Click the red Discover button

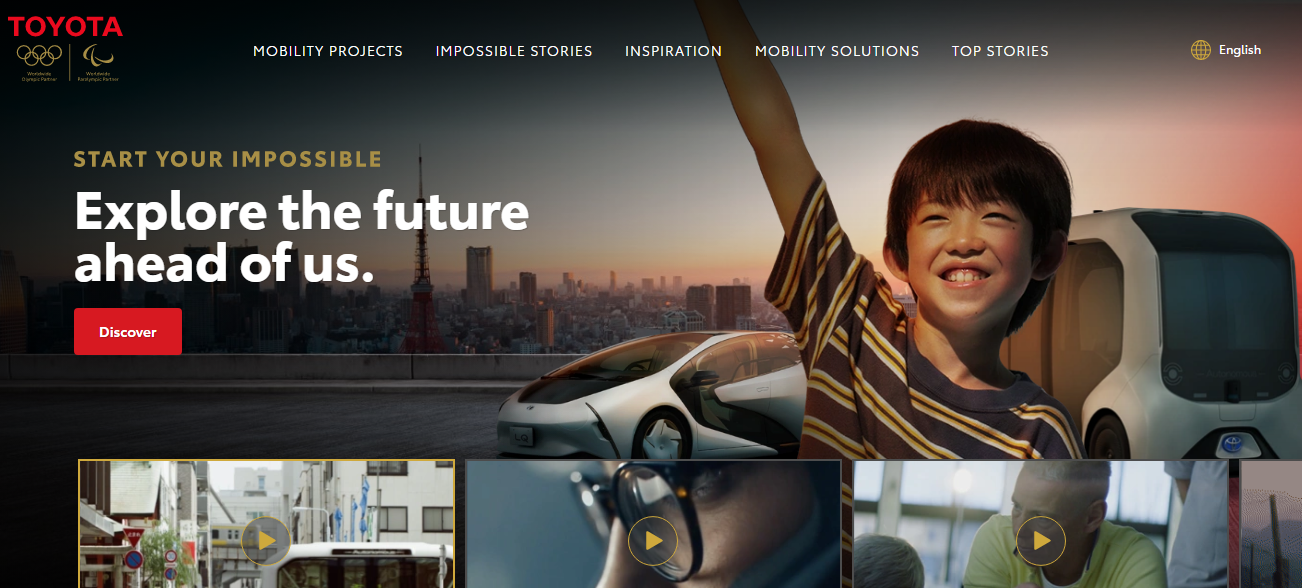pos(128,332)
